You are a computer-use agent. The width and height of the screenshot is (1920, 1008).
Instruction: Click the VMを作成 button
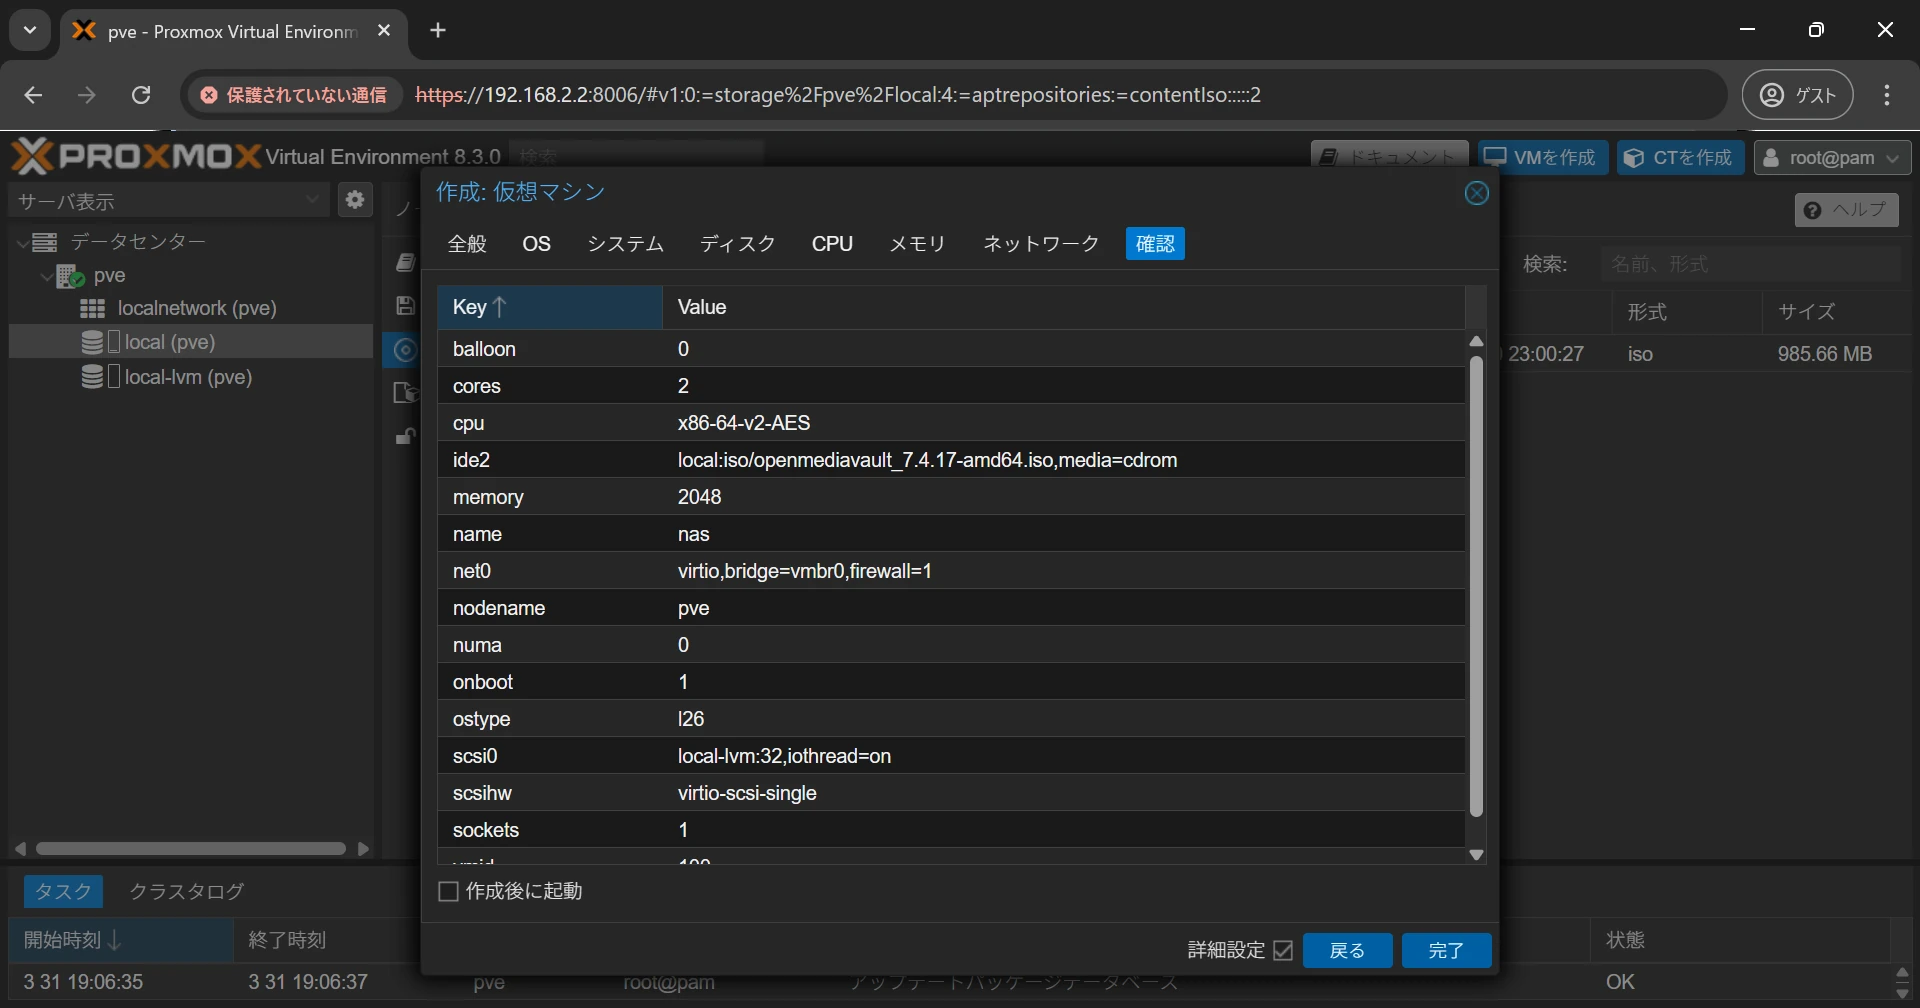(1543, 158)
